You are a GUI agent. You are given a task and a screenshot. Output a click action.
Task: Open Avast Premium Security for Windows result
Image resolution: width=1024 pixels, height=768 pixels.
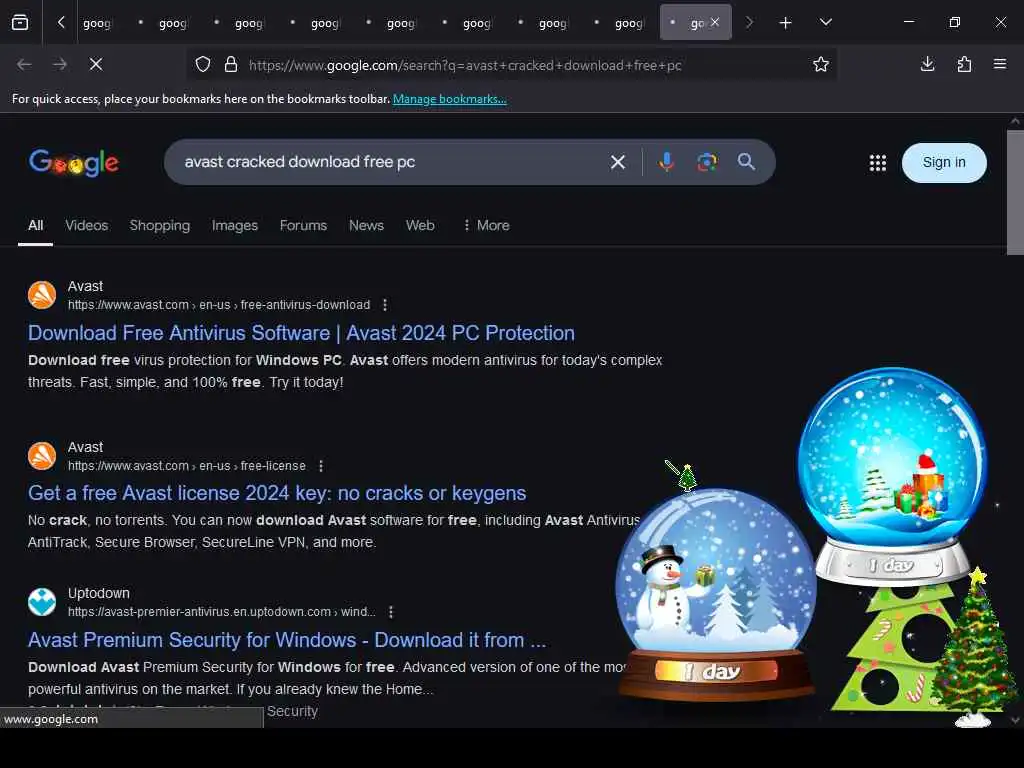pyautogui.click(x=287, y=640)
